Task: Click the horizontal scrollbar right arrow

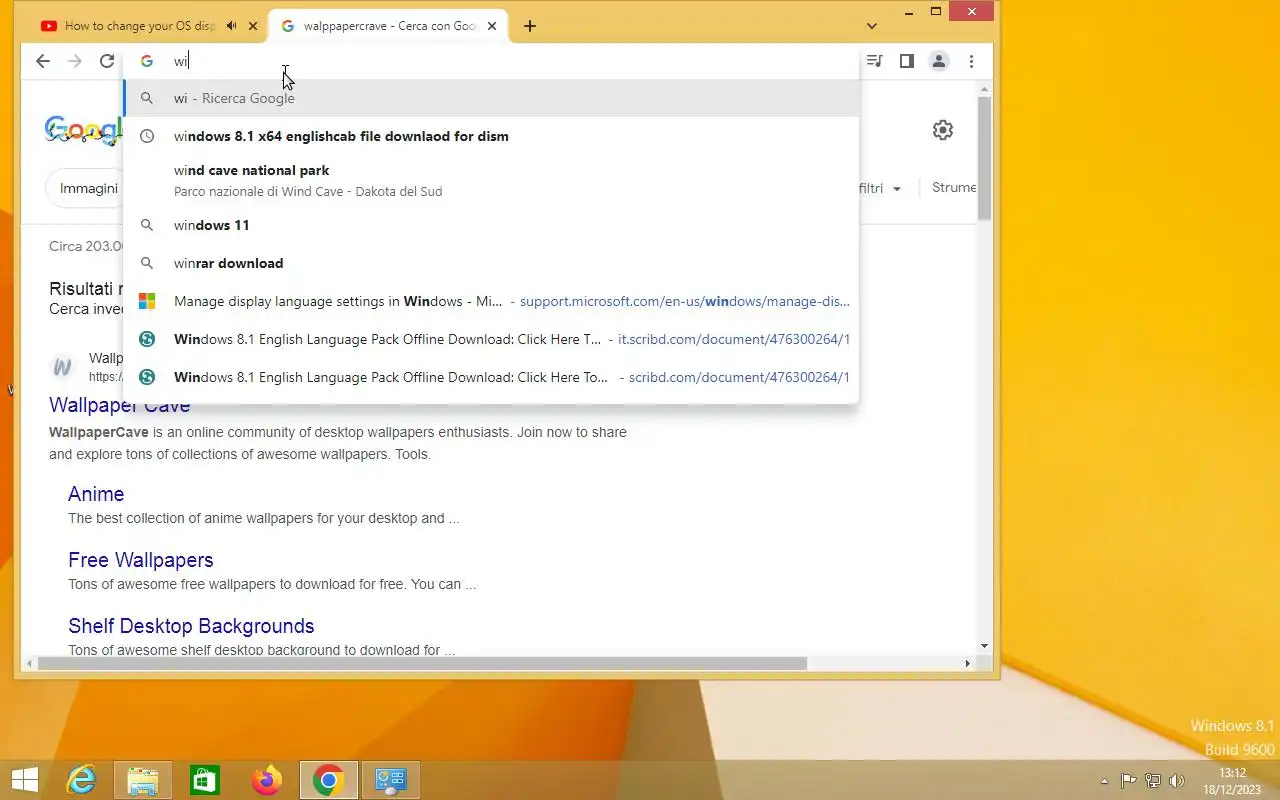Action: [967, 663]
